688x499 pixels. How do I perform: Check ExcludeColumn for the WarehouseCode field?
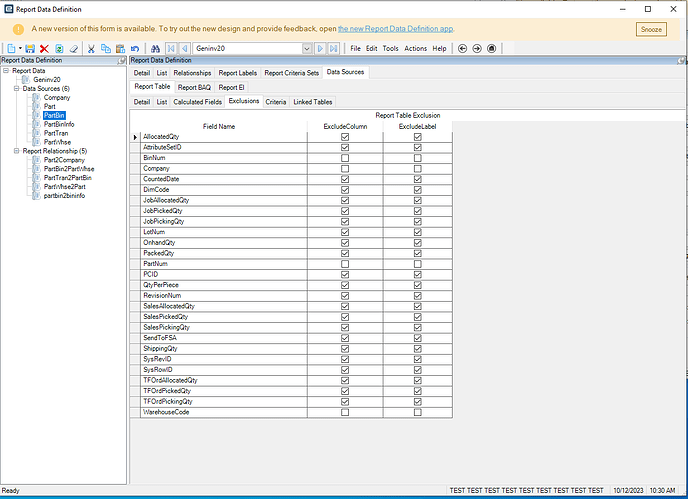click(345, 412)
